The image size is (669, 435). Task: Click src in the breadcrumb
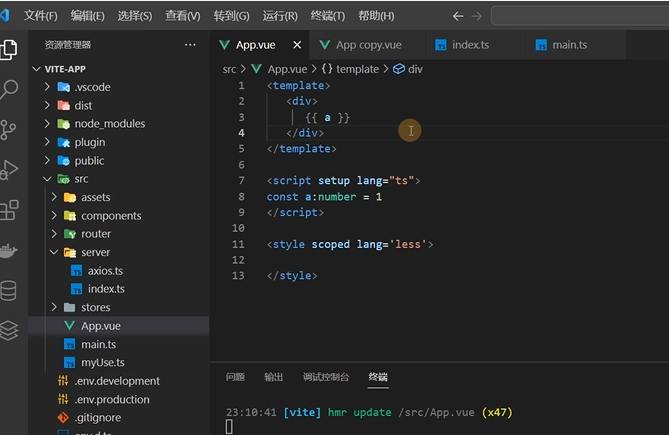(x=229, y=69)
